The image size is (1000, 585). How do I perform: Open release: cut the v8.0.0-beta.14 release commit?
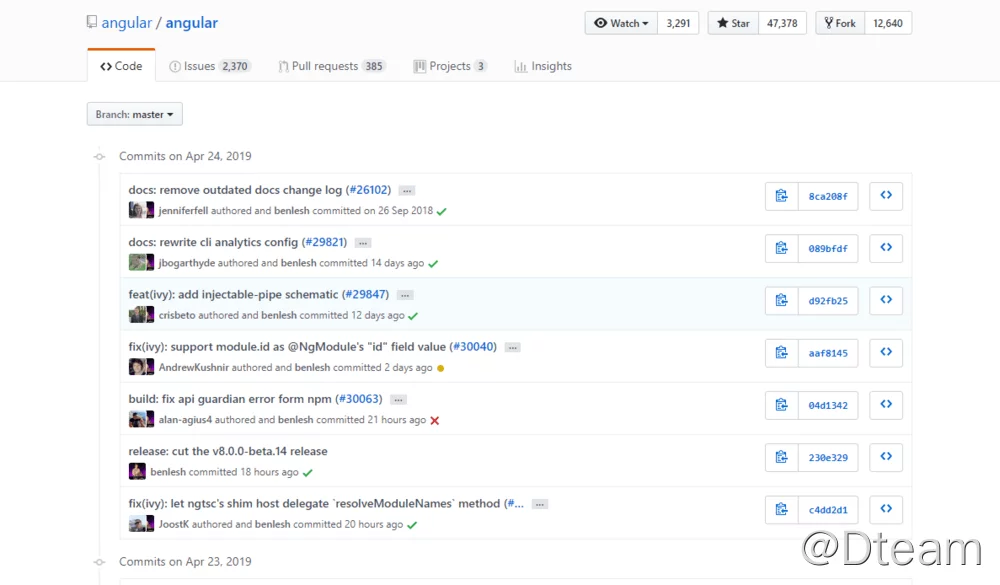click(x=228, y=451)
